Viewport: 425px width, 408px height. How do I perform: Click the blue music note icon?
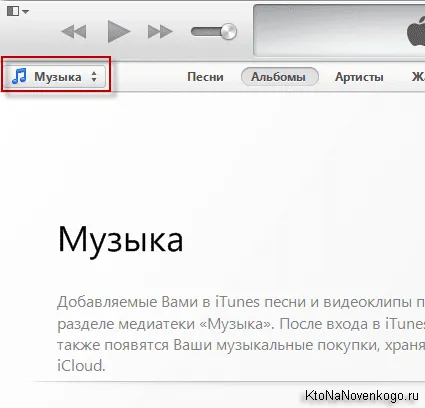(x=19, y=76)
